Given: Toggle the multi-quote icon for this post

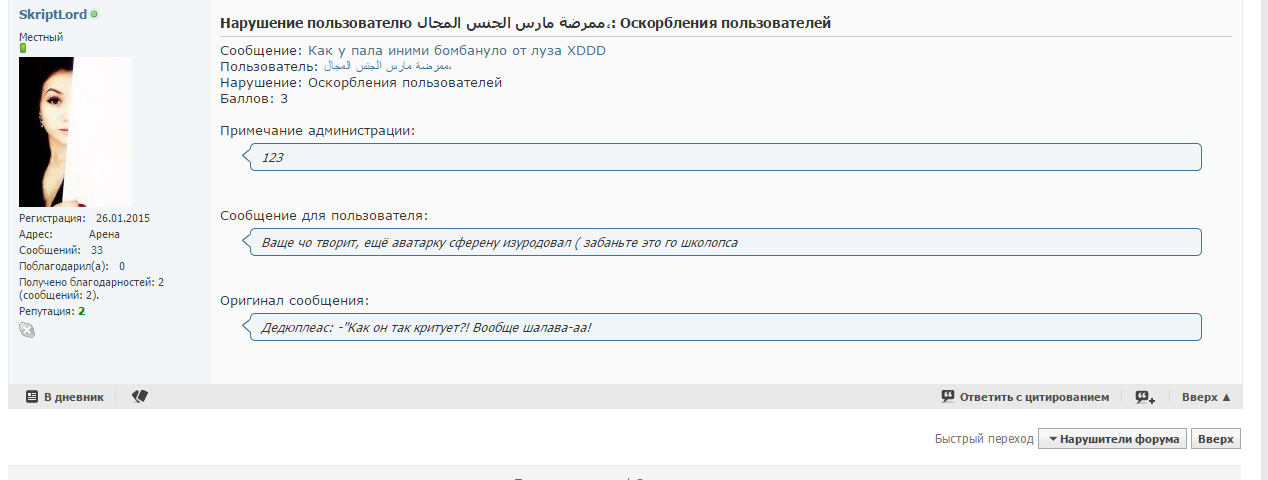Looking at the screenshot, I should pos(1145,397).
